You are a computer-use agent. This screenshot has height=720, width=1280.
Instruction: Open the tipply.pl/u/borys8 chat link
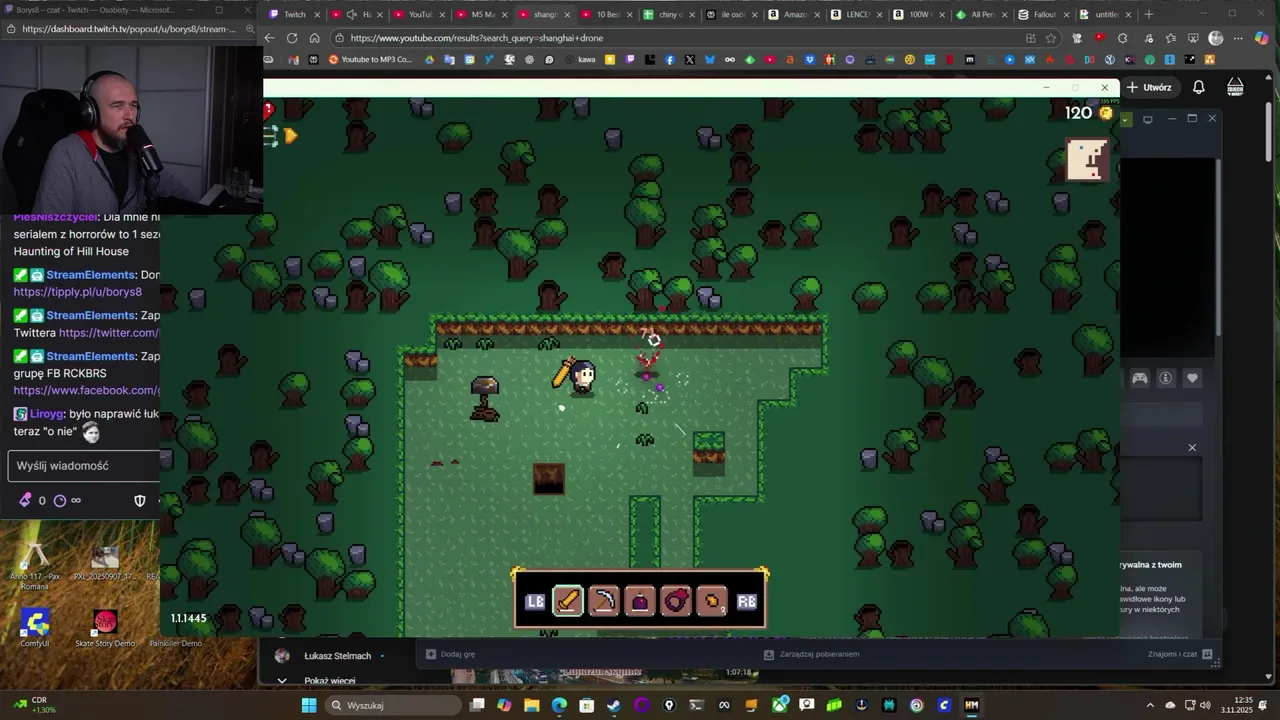point(78,292)
